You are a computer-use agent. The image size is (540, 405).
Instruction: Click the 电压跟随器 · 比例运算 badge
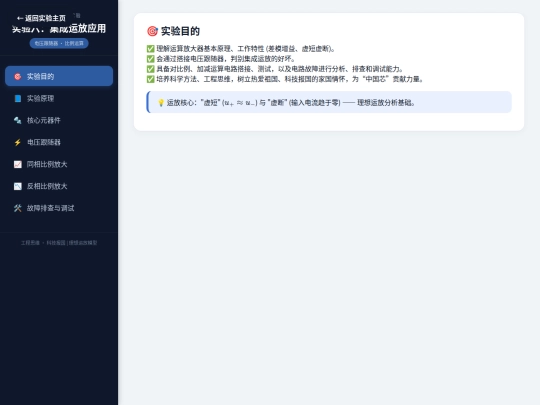click(x=59, y=43)
